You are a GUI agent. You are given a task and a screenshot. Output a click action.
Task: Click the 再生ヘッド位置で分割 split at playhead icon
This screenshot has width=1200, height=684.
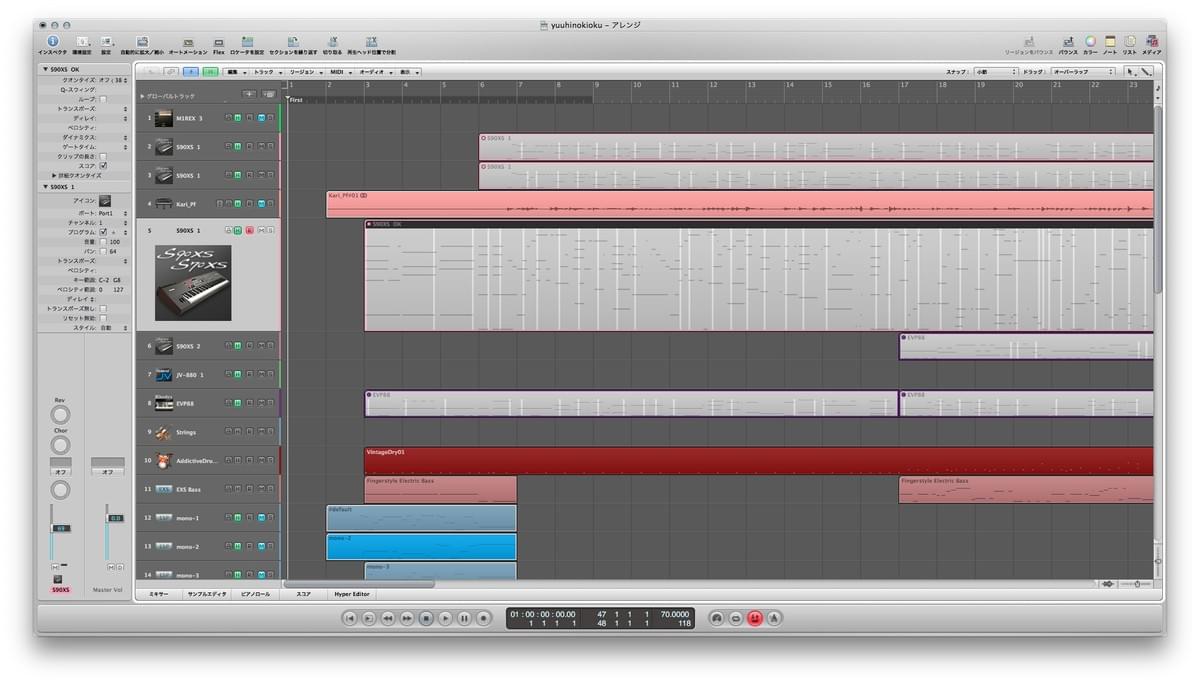371,42
